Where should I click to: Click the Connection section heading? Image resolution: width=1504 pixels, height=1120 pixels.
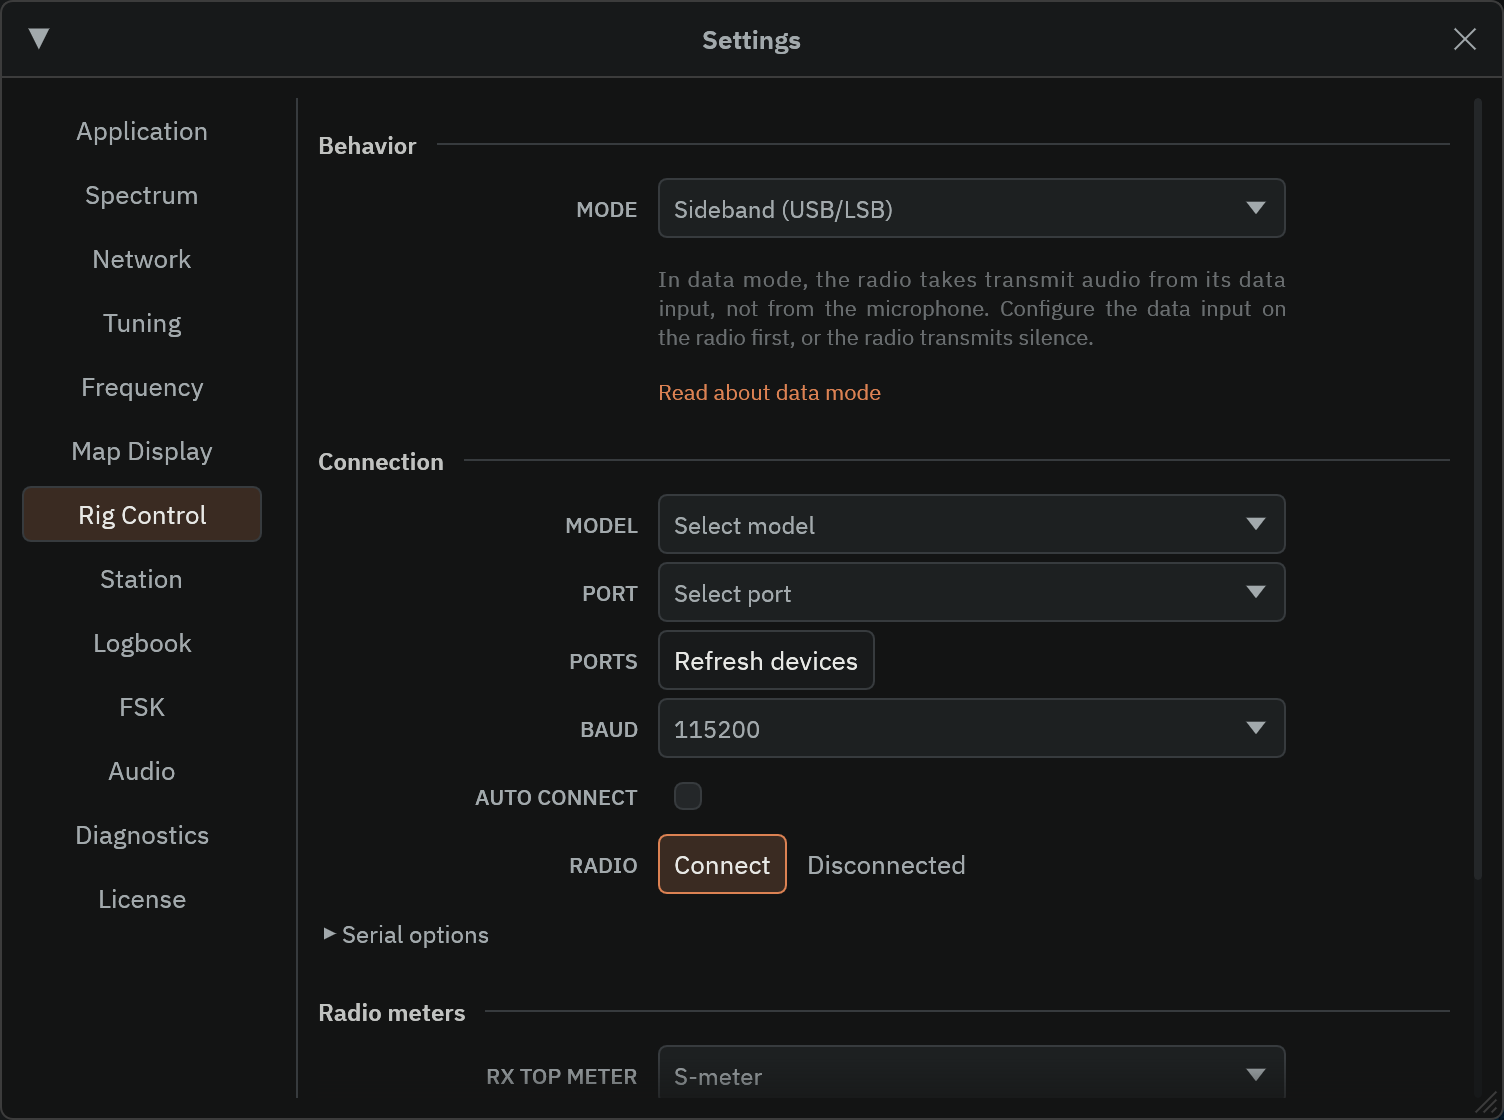(381, 462)
